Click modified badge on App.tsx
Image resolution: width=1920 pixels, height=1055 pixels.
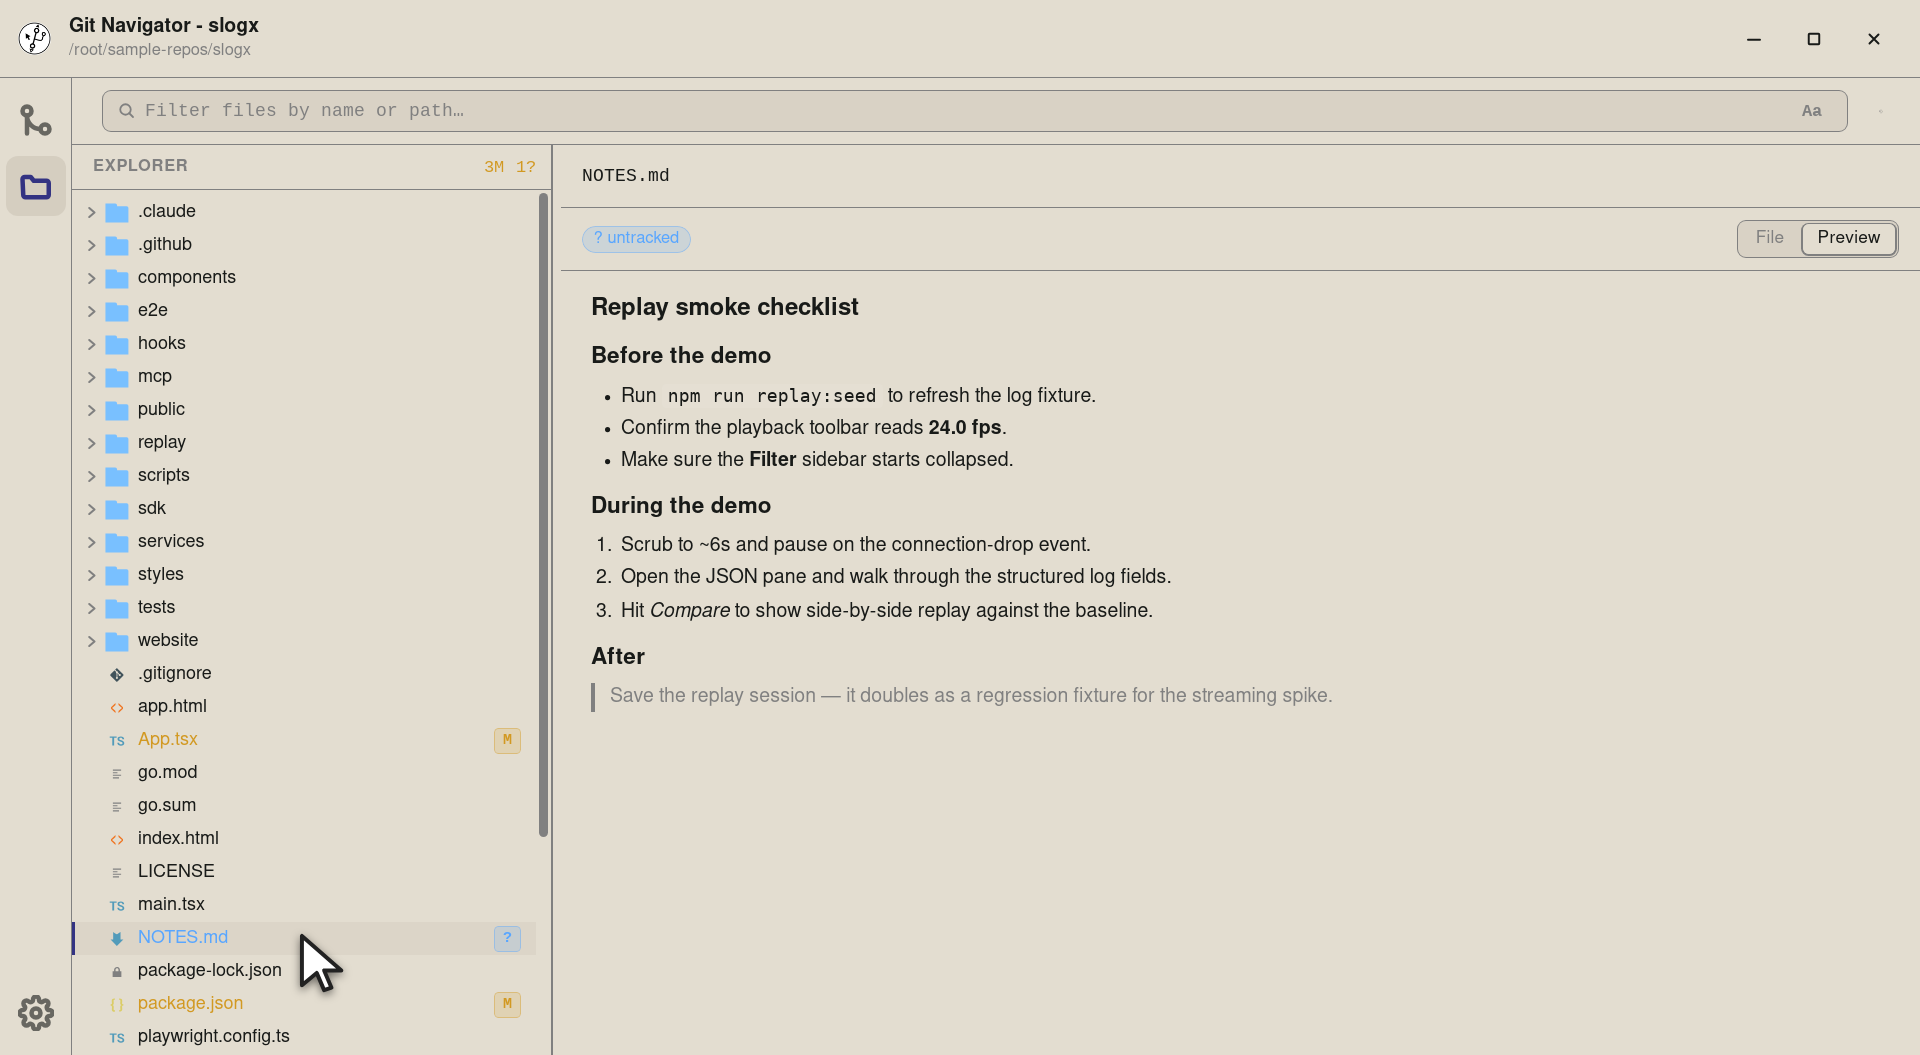click(x=507, y=740)
